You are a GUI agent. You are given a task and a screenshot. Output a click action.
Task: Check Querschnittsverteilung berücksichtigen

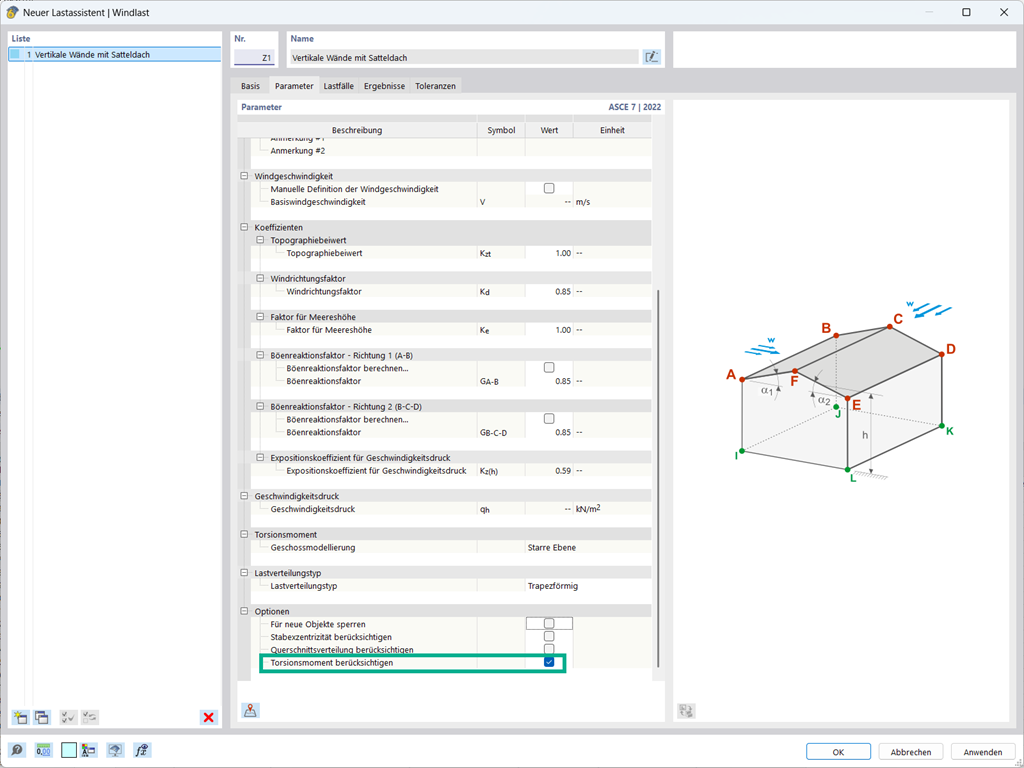click(x=549, y=649)
